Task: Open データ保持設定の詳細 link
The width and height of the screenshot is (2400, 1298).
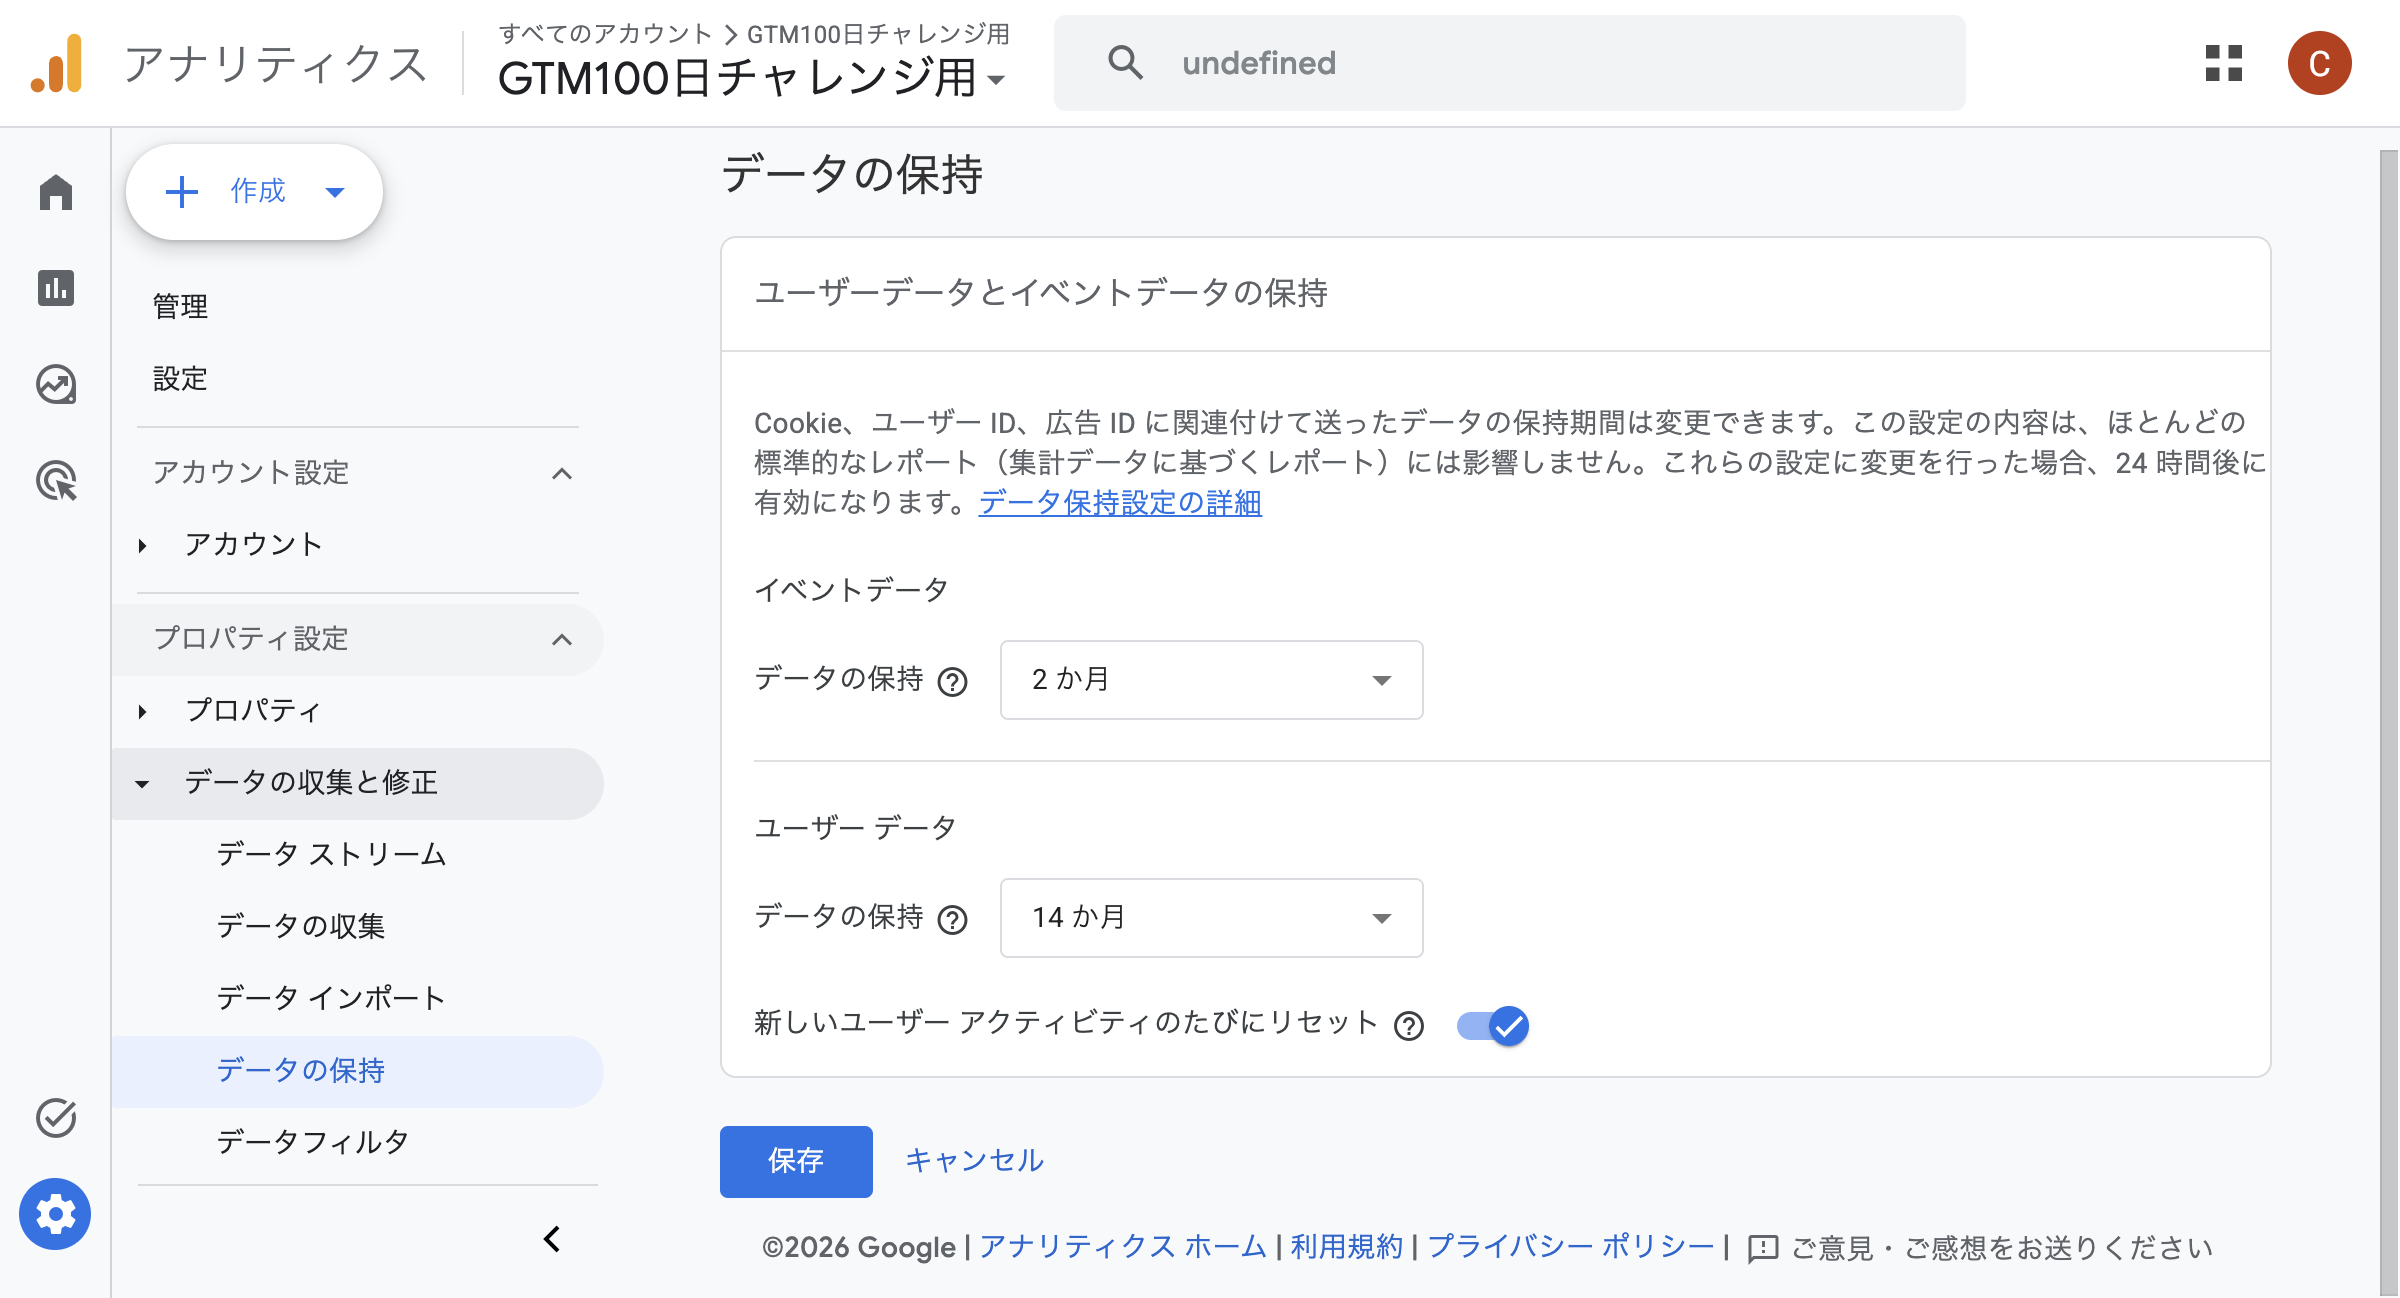Action: (1120, 503)
